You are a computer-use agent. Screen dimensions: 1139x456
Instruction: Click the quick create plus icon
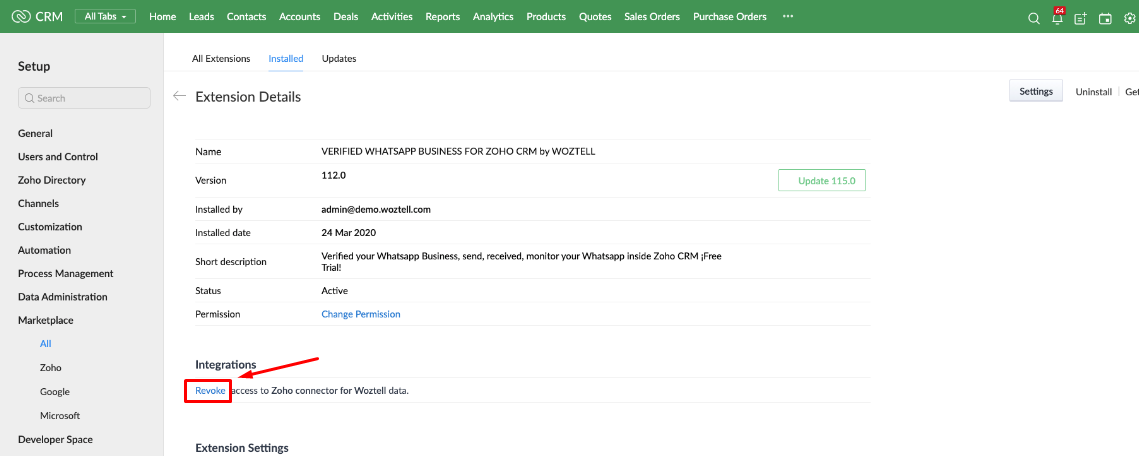pyautogui.click(x=1081, y=20)
